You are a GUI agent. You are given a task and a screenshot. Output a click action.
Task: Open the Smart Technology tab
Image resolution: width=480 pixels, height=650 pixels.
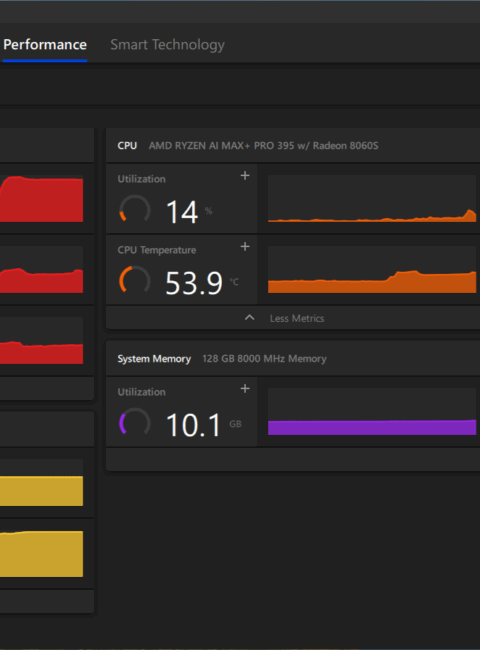[167, 45]
